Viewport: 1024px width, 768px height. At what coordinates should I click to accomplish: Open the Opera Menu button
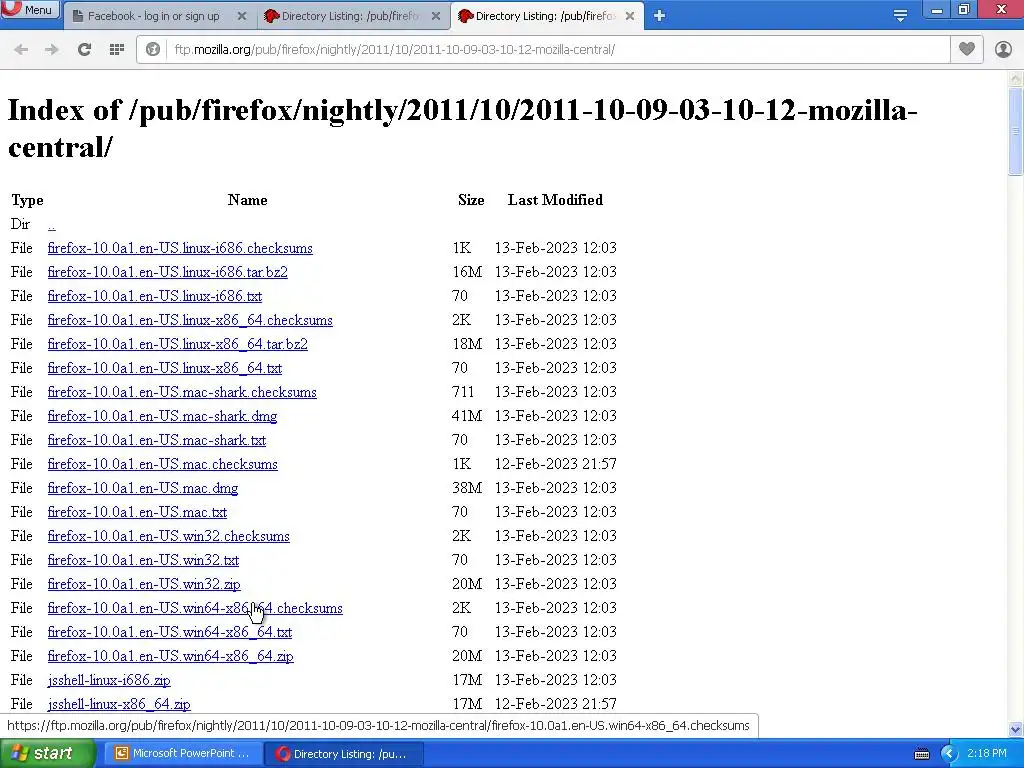[x=30, y=9]
